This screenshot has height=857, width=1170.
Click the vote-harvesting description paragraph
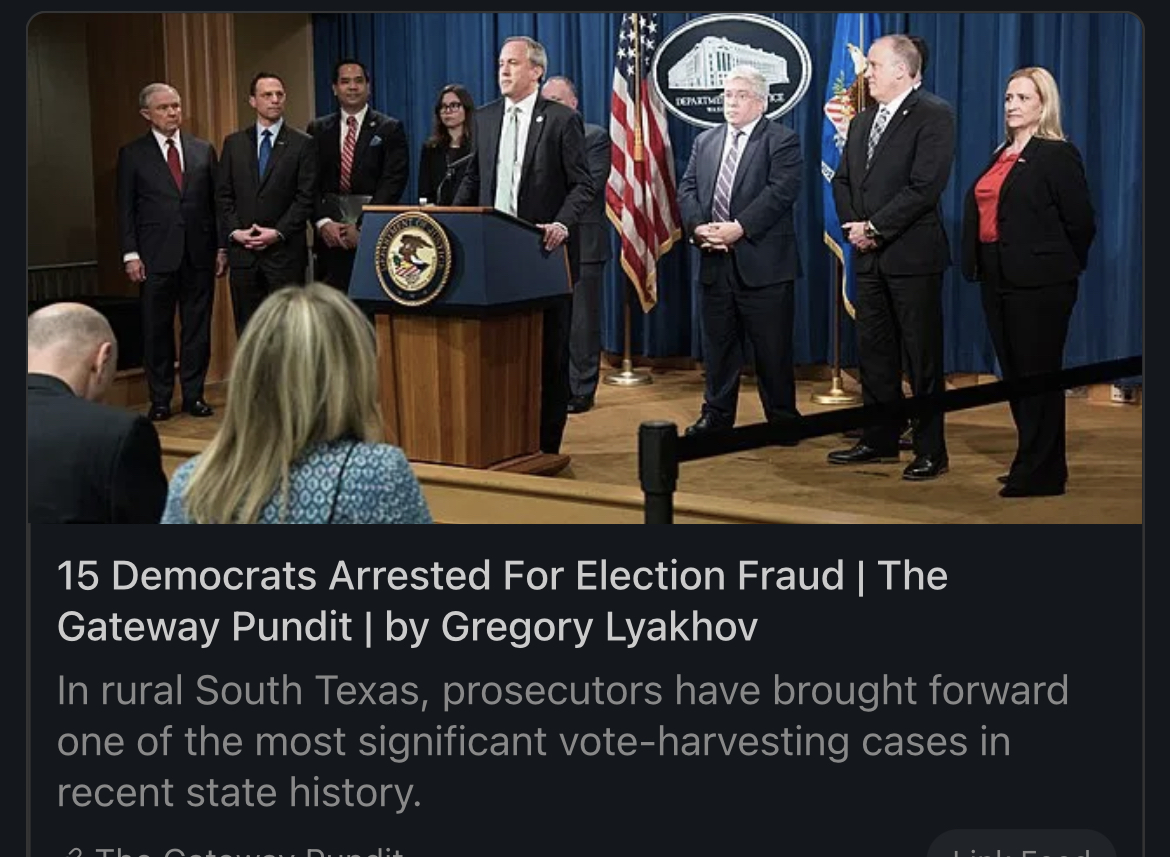563,740
